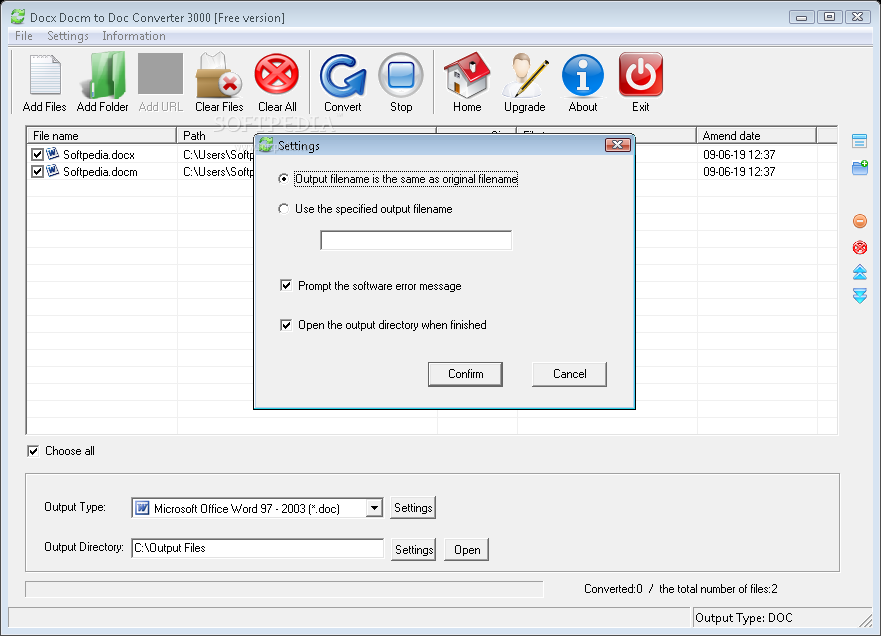Click the Cancel button in Settings dialog
This screenshot has width=881, height=636.
[x=569, y=374]
